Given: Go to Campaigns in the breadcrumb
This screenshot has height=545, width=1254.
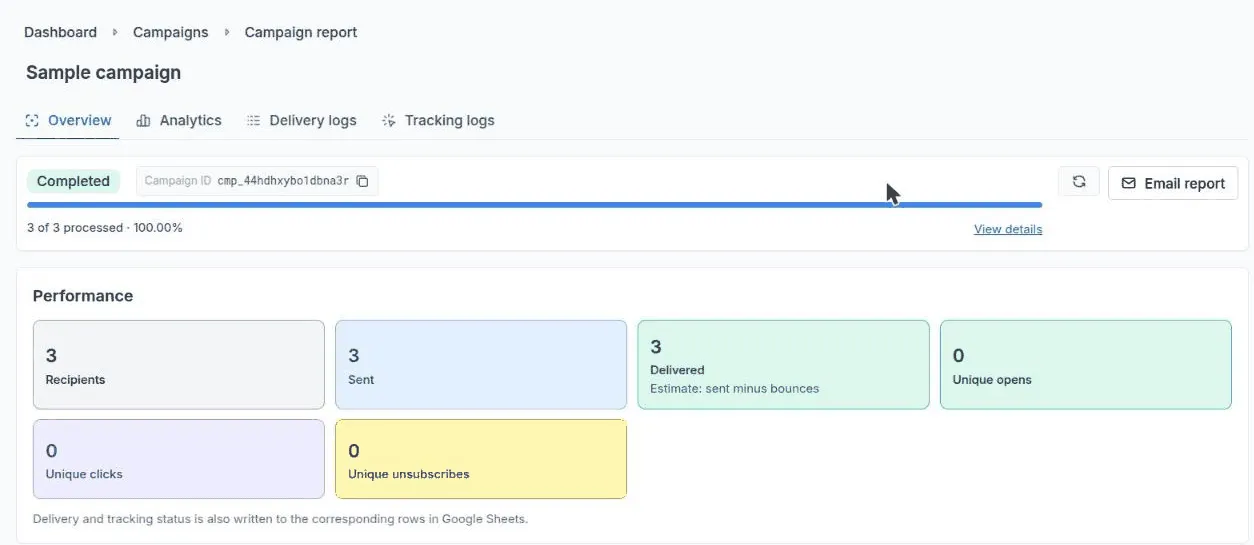Looking at the screenshot, I should pyautogui.click(x=171, y=32).
